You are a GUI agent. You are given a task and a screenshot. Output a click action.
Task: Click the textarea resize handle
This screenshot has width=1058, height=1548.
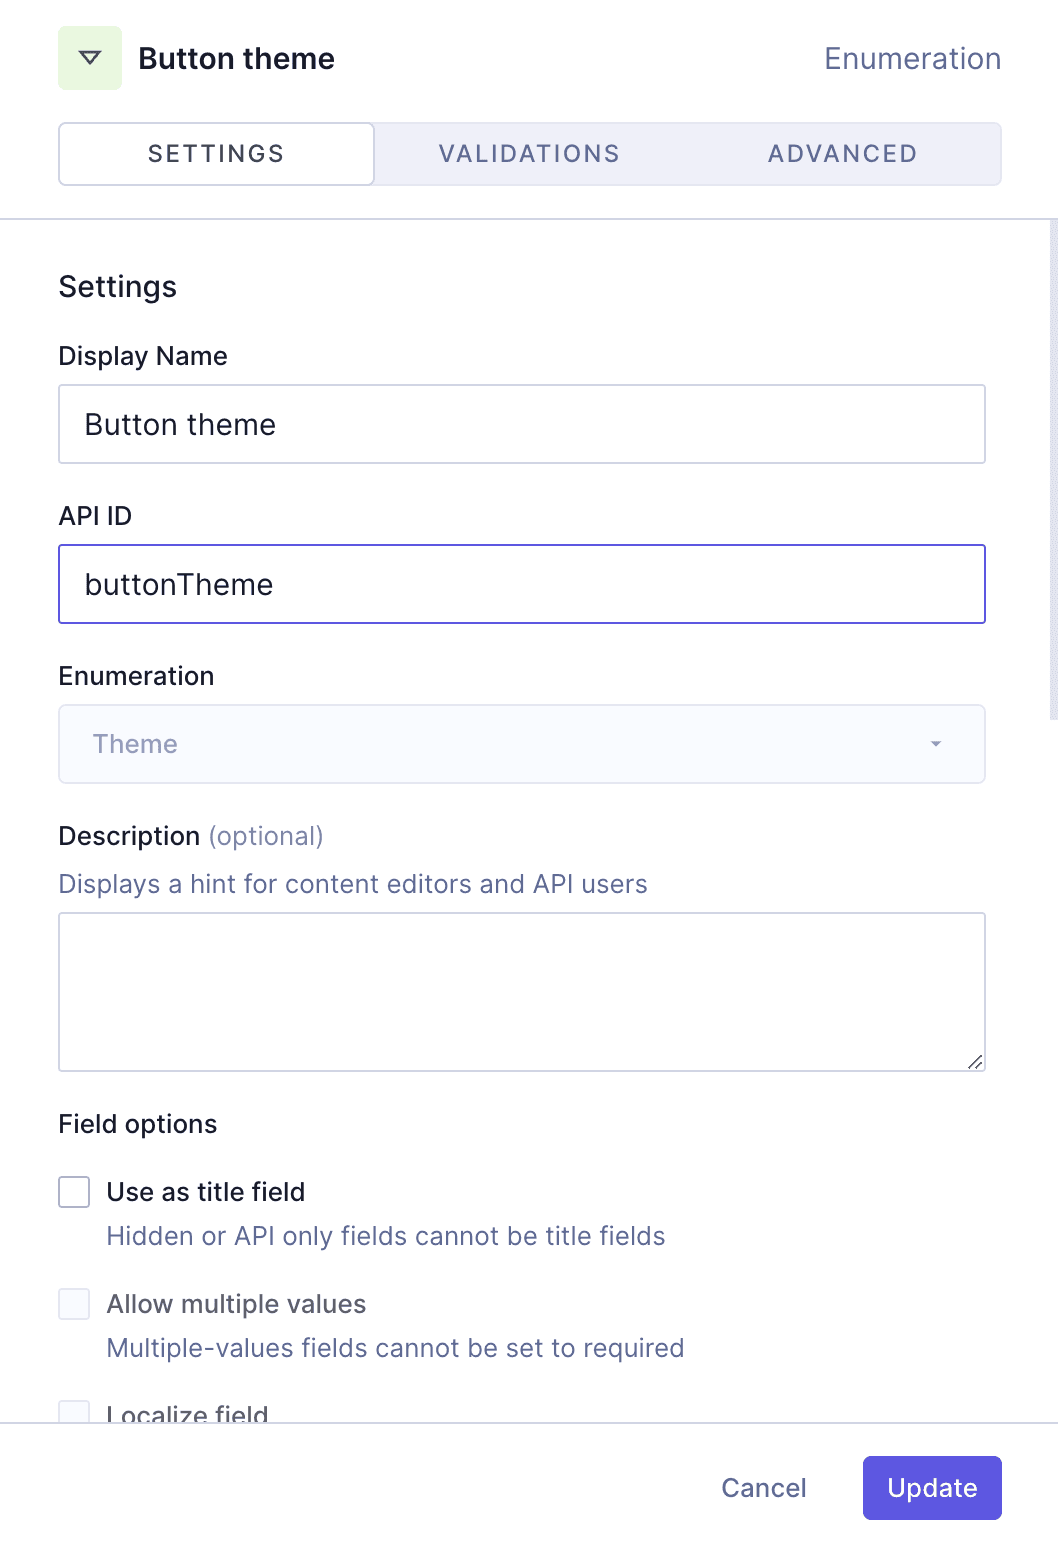click(x=976, y=1062)
